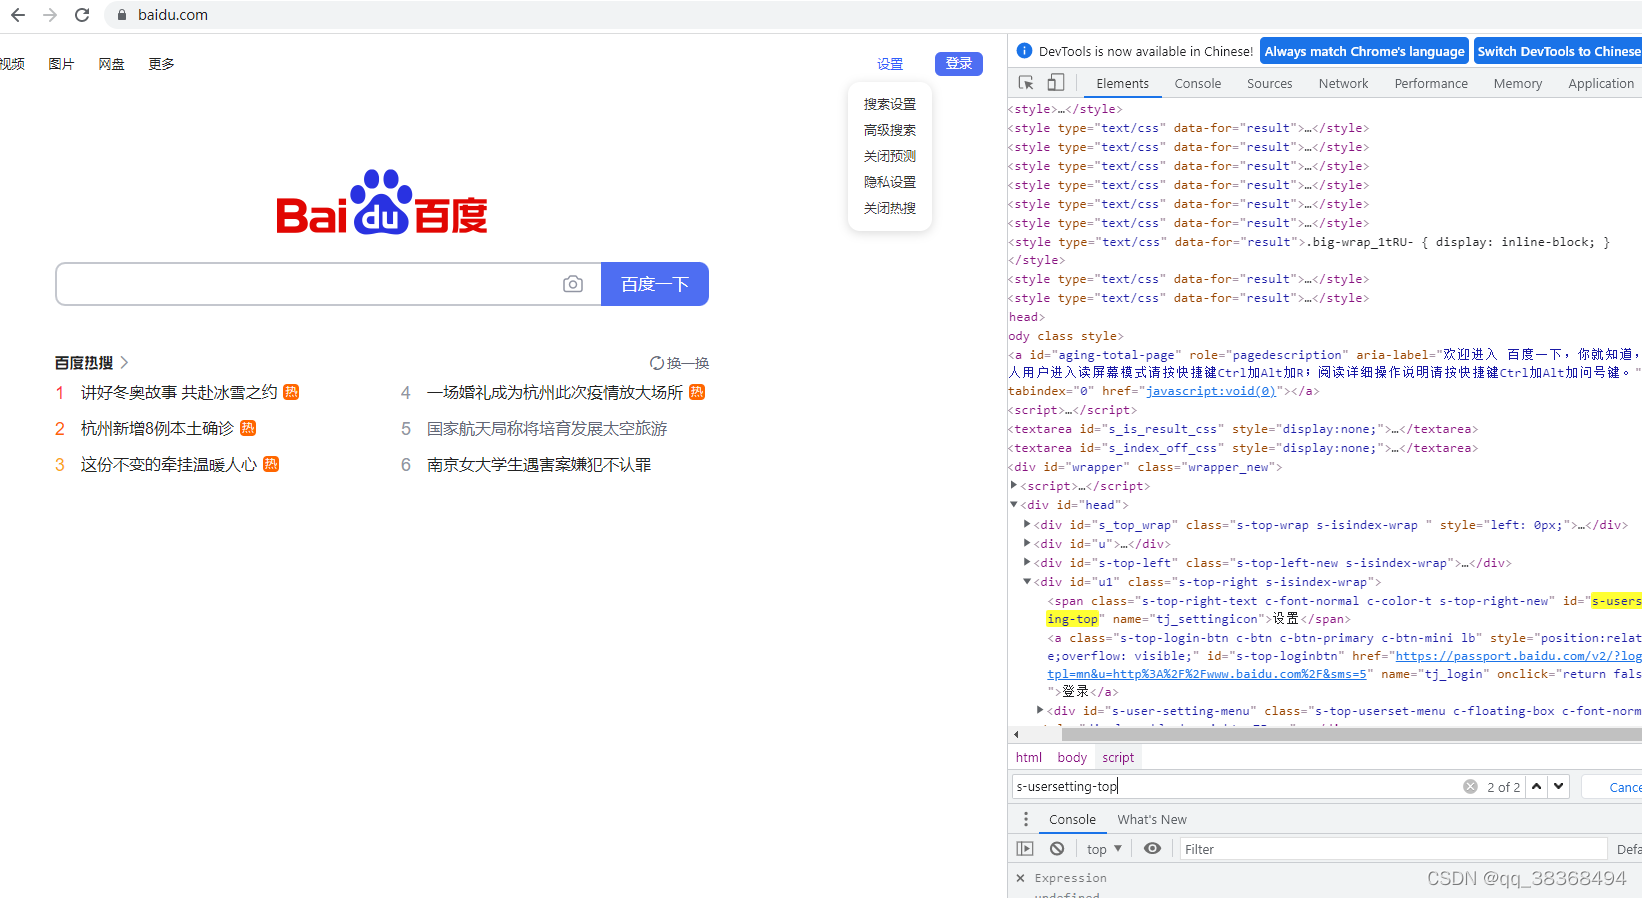Reload the baidu.com page
The width and height of the screenshot is (1642, 898).
click(82, 15)
